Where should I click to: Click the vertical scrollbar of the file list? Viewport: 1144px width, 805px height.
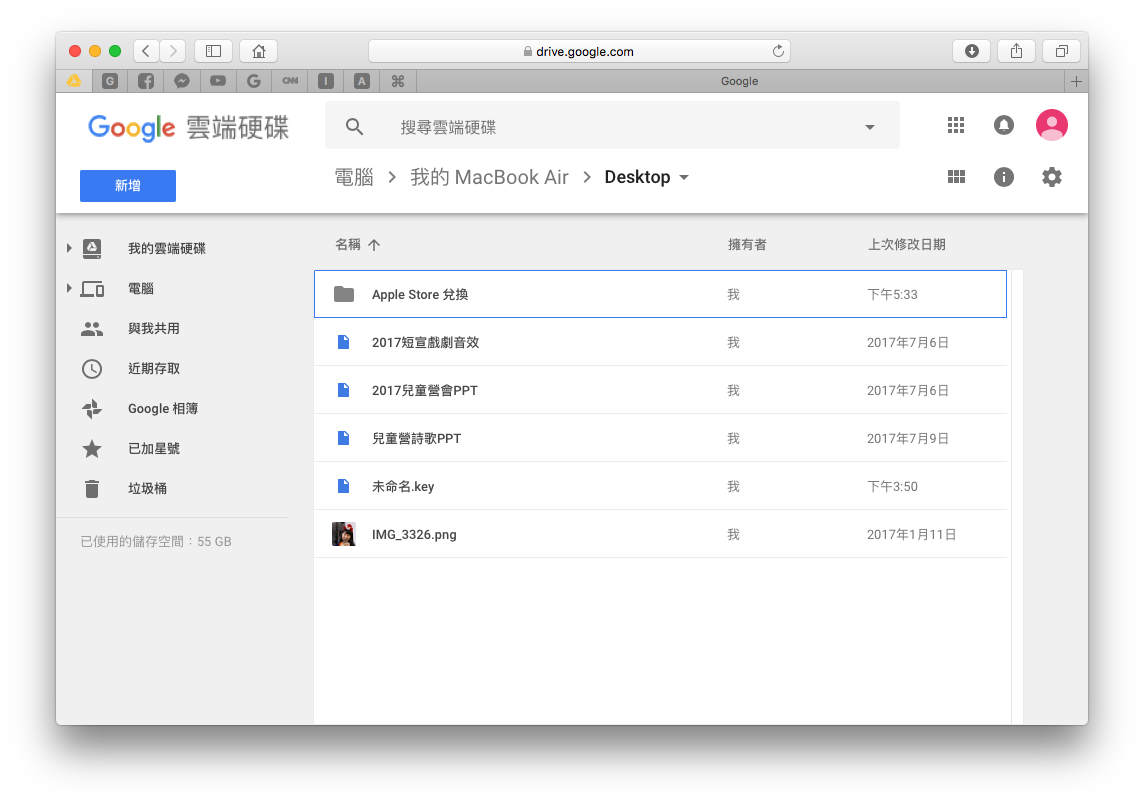(1017, 497)
